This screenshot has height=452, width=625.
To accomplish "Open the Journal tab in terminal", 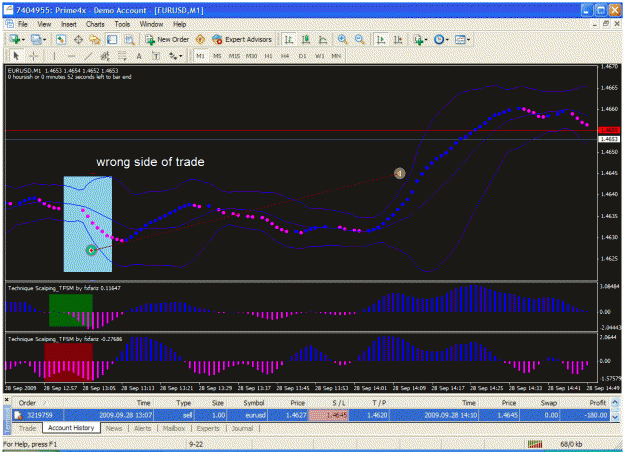I will click(x=242, y=428).
